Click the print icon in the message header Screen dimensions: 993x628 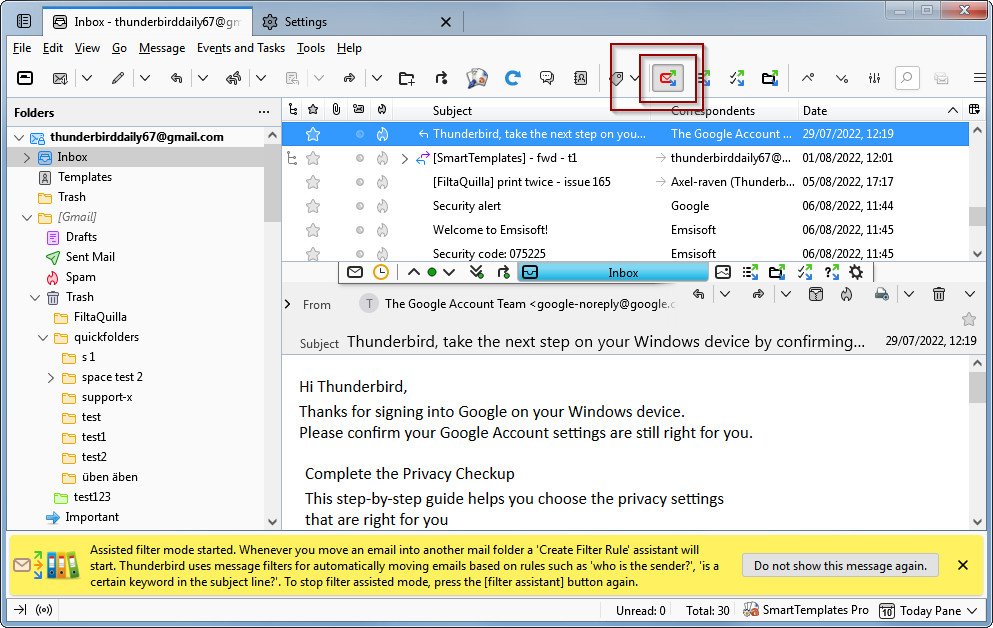coord(881,294)
